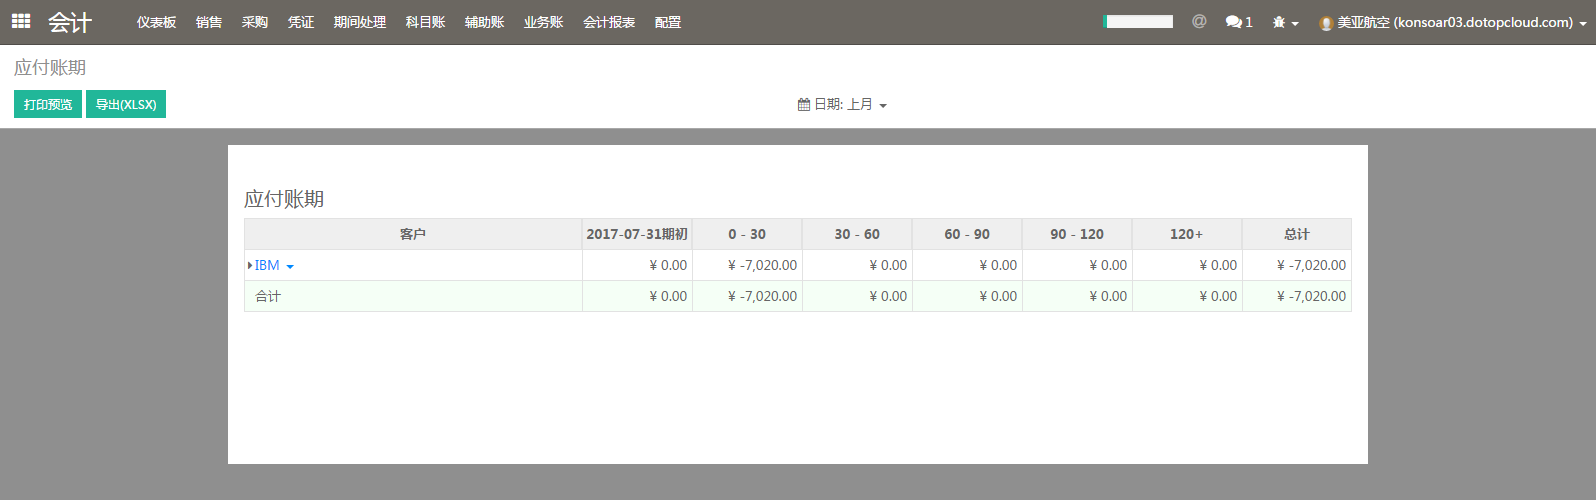Click the 客户 column header

pyautogui.click(x=413, y=234)
